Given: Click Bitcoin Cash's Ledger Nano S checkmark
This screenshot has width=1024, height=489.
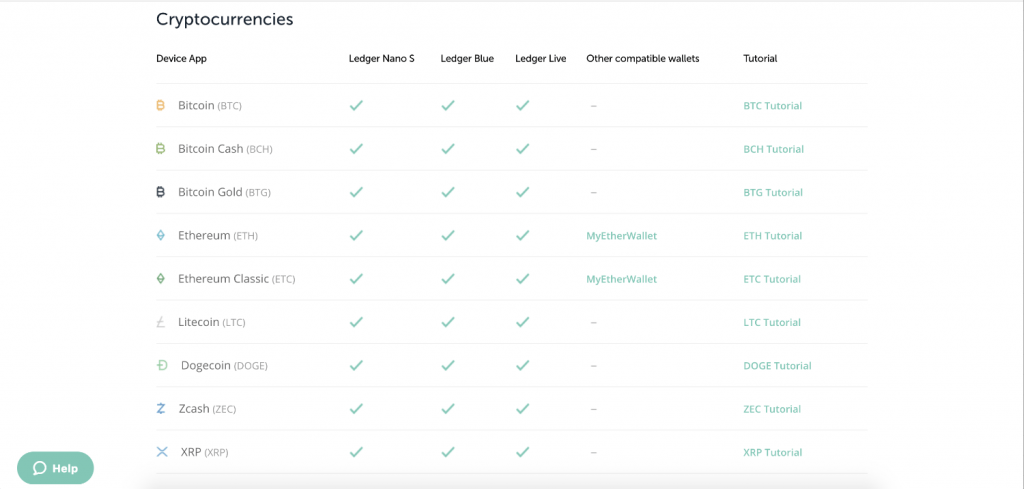Looking at the screenshot, I should click(x=356, y=149).
